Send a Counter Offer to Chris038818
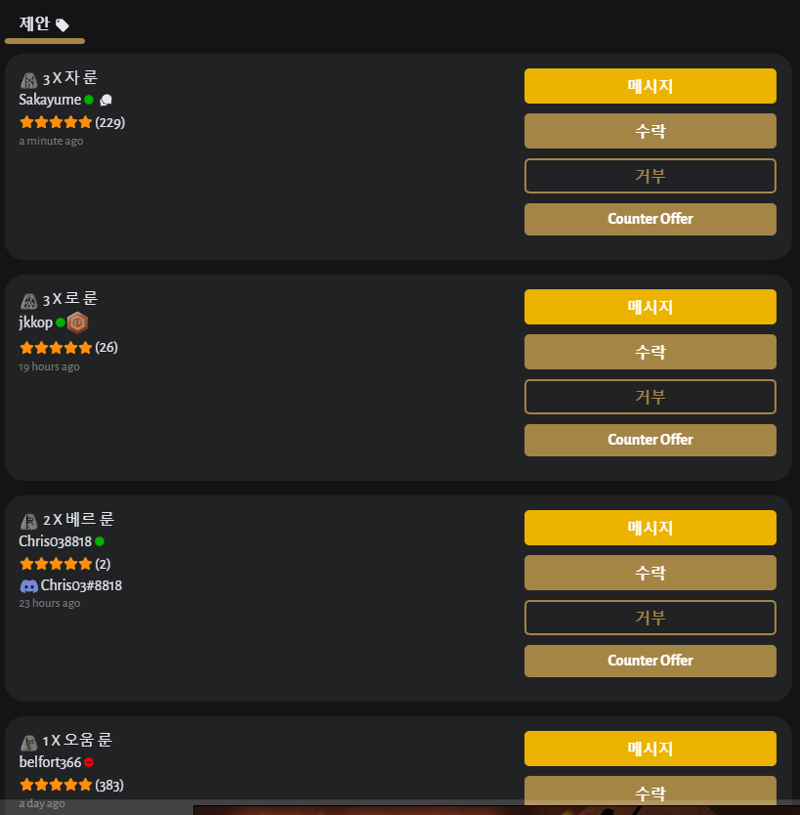Viewport: 800px width, 815px height. click(650, 661)
